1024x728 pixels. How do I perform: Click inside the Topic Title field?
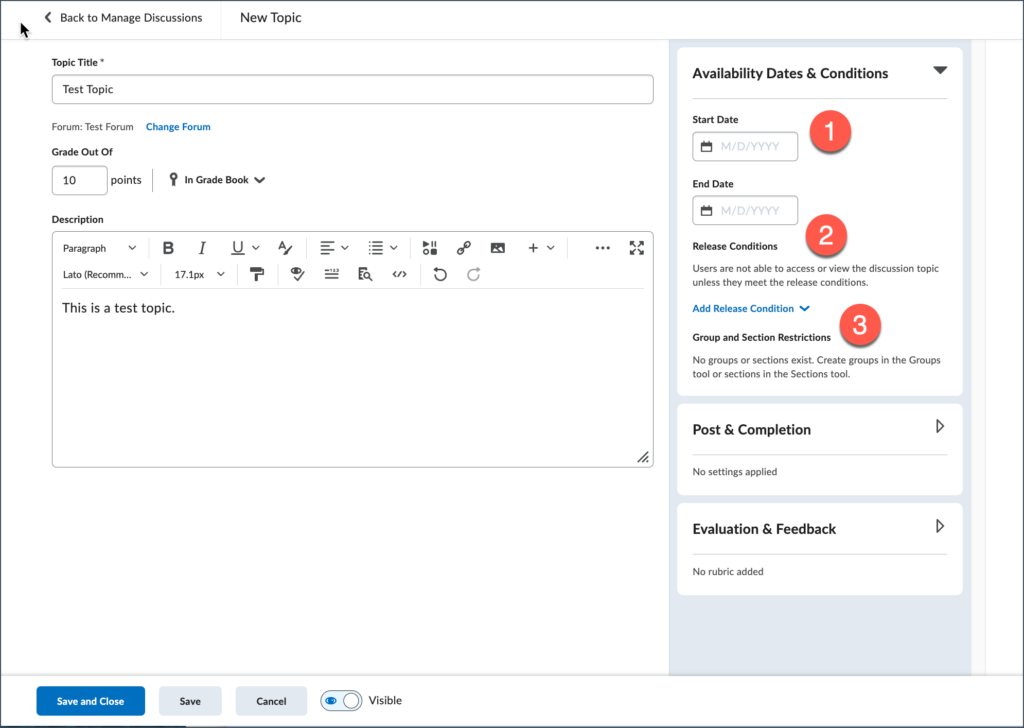coord(352,89)
